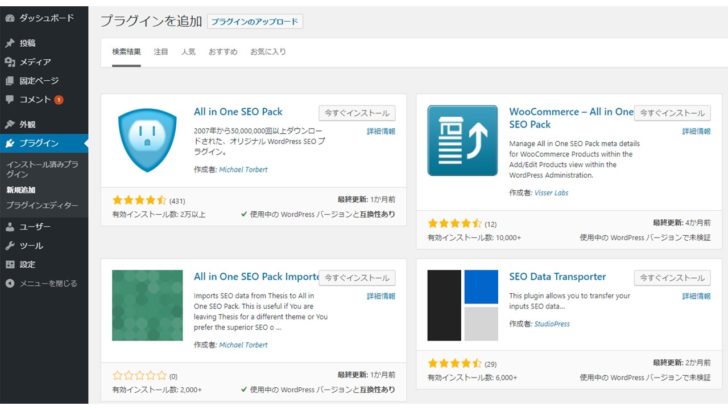Click the ユーザー person icon
728x410 pixels.
pos(10,227)
